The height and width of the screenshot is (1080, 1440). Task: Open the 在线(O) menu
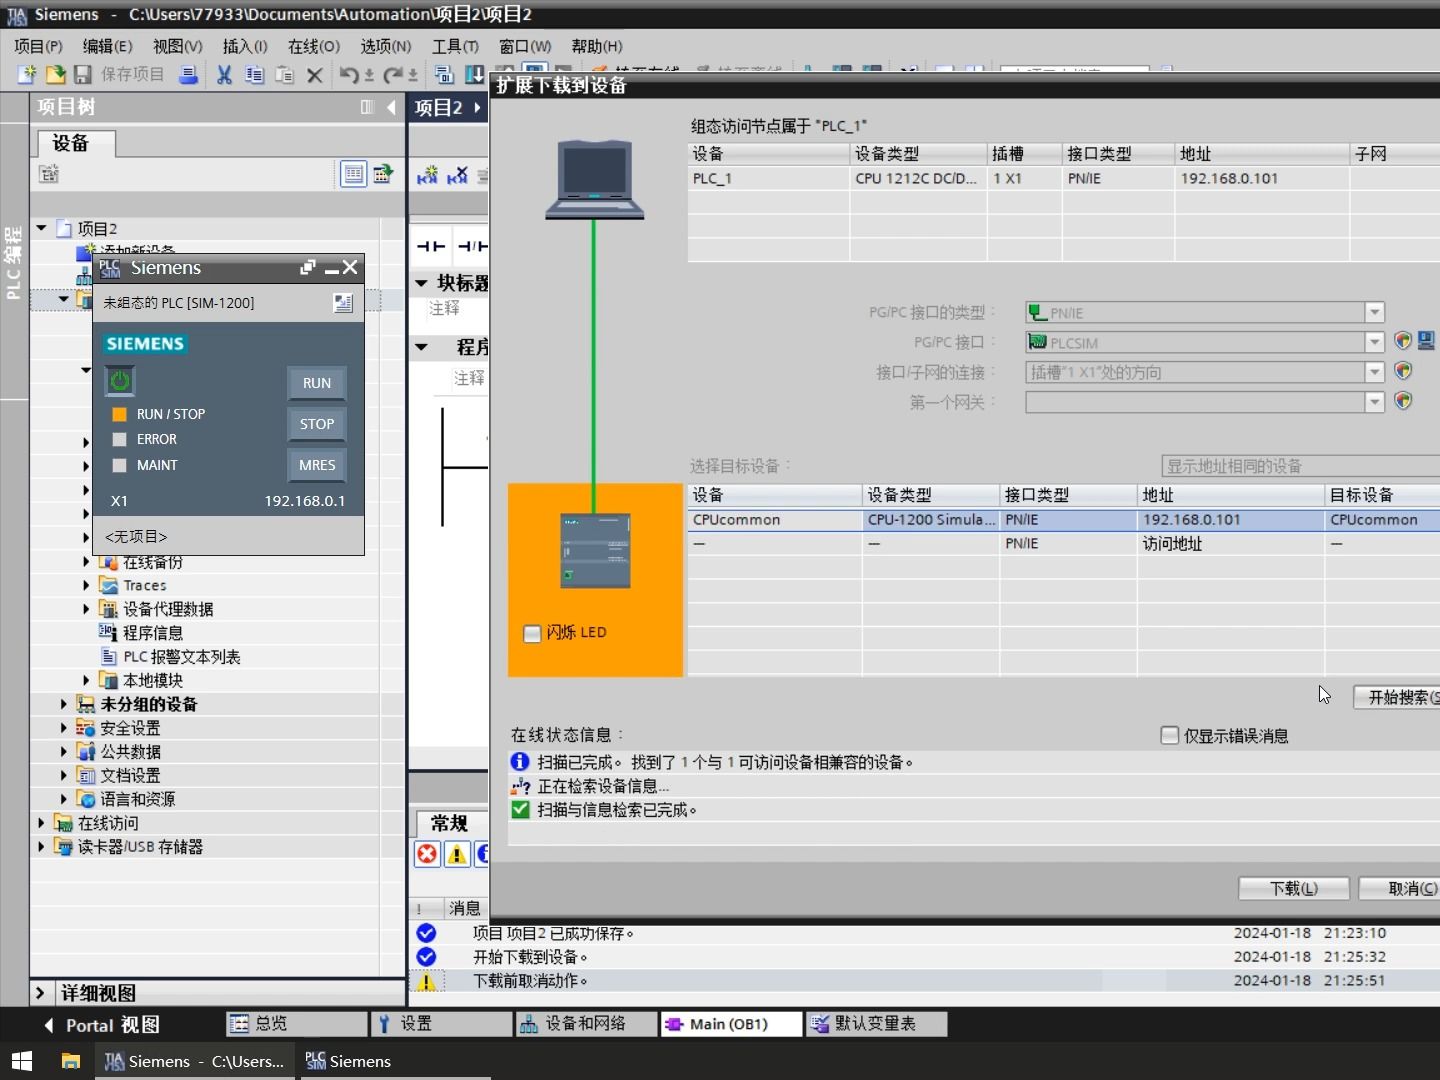coord(314,46)
